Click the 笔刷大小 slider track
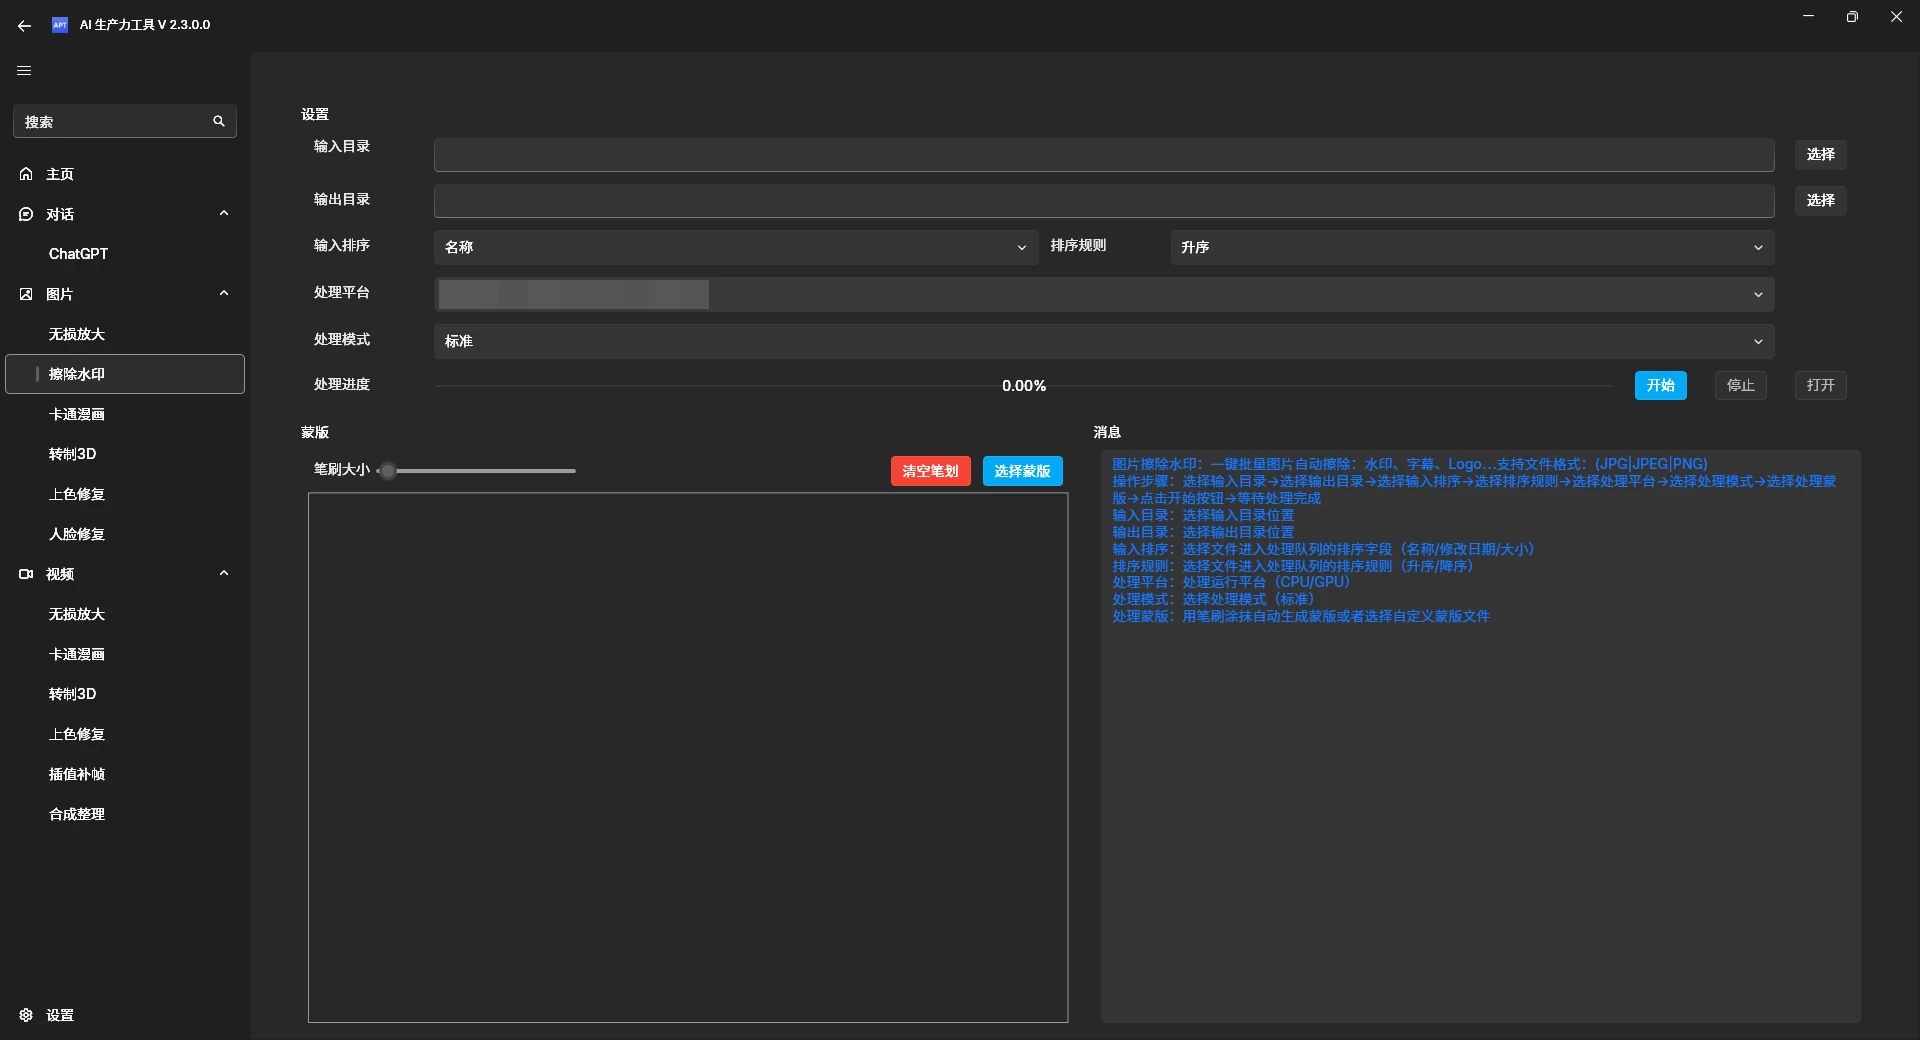 (480, 471)
